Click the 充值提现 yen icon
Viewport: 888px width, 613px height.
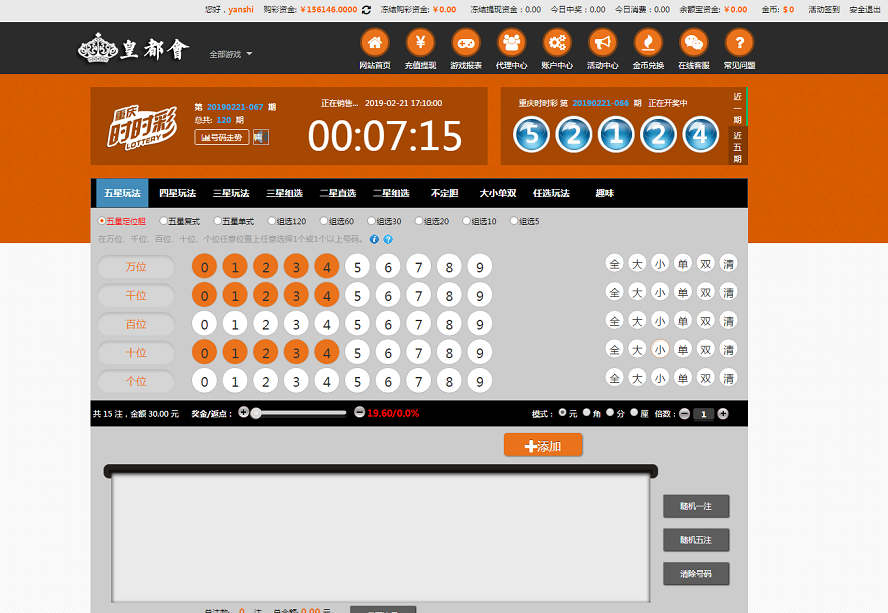tap(420, 43)
